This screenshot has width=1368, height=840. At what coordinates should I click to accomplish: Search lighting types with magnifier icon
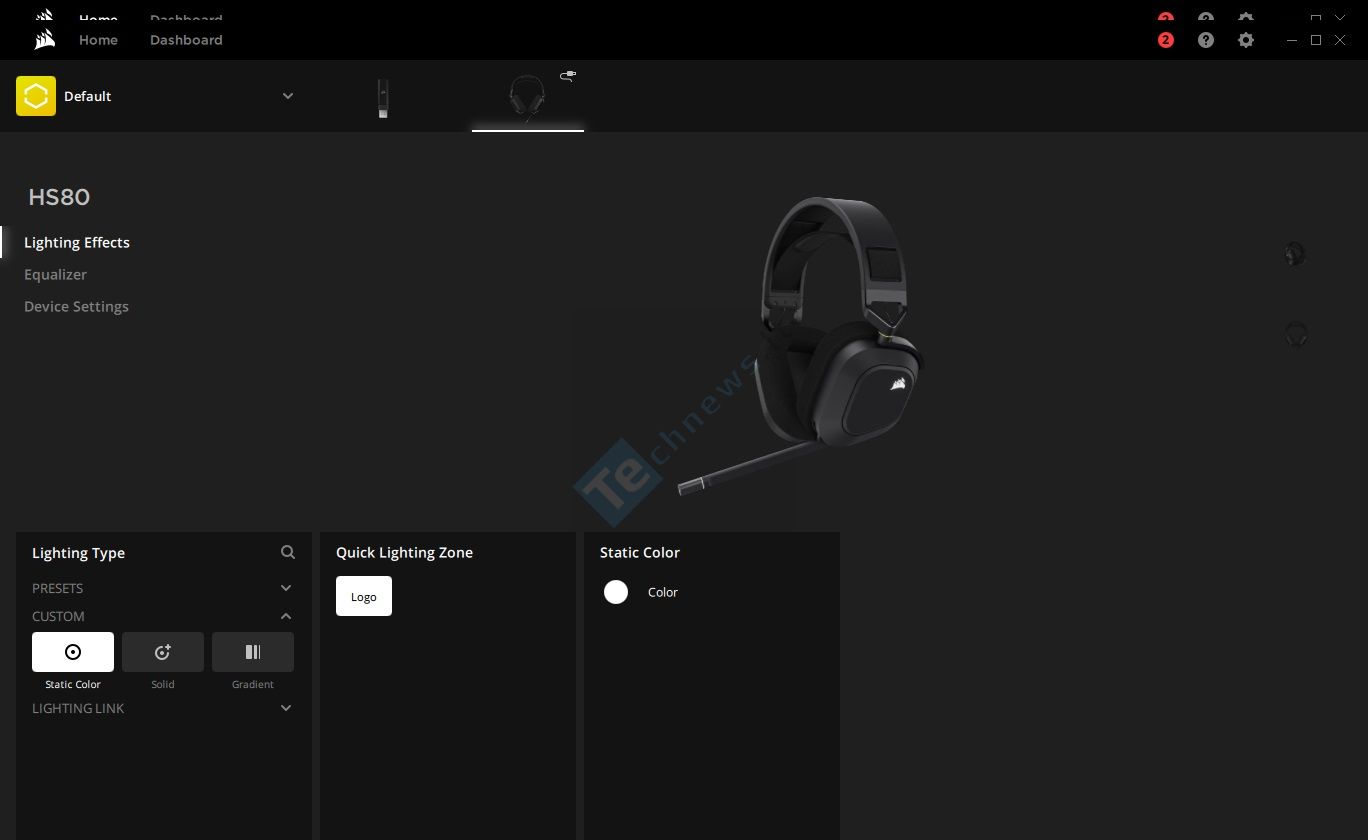click(x=288, y=552)
